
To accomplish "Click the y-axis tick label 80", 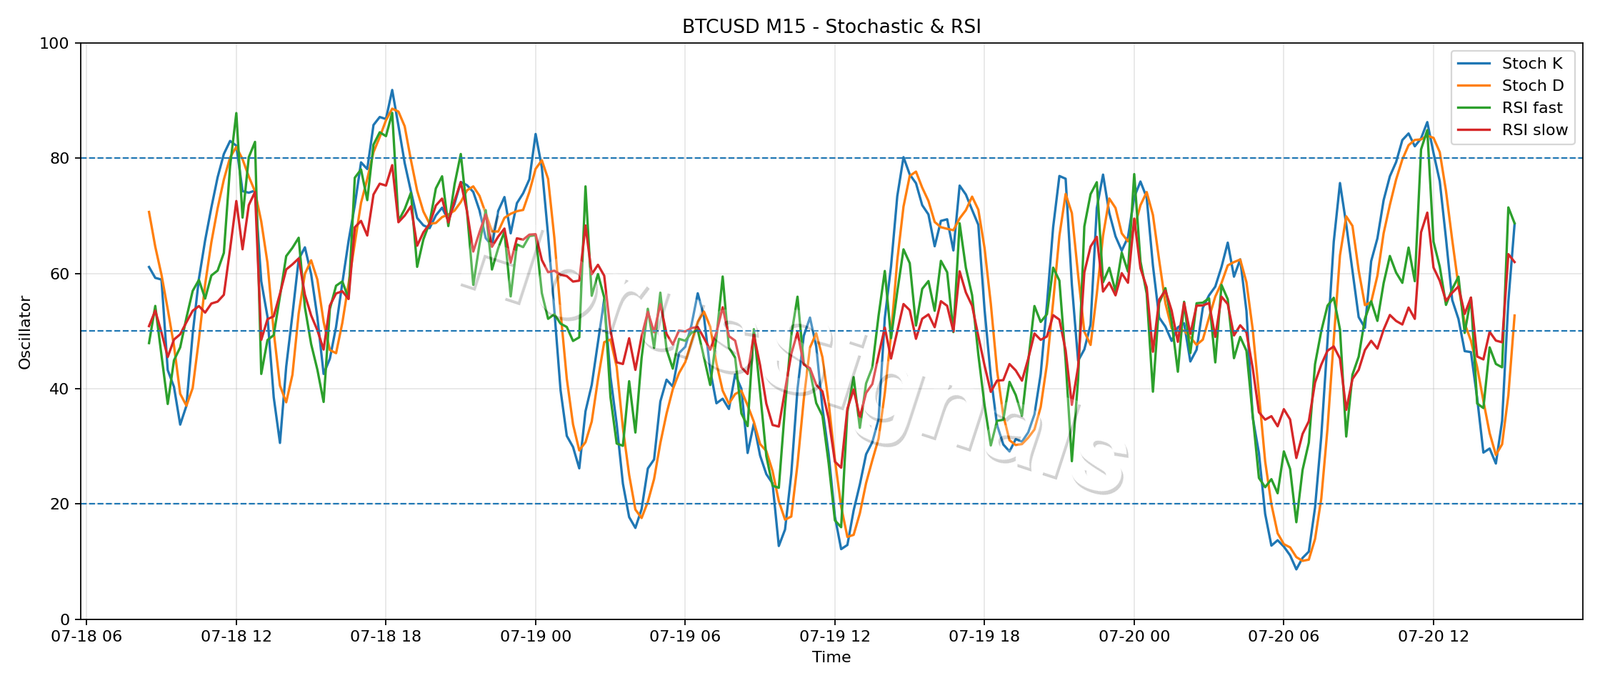I will point(60,158).
